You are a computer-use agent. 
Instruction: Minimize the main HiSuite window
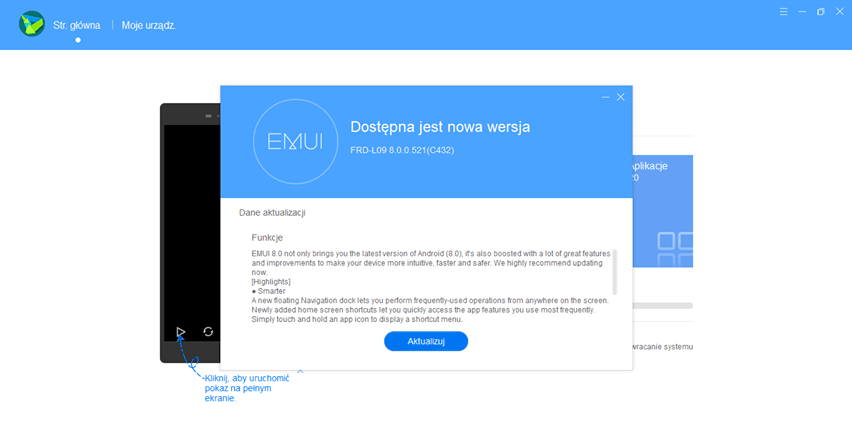pos(802,11)
